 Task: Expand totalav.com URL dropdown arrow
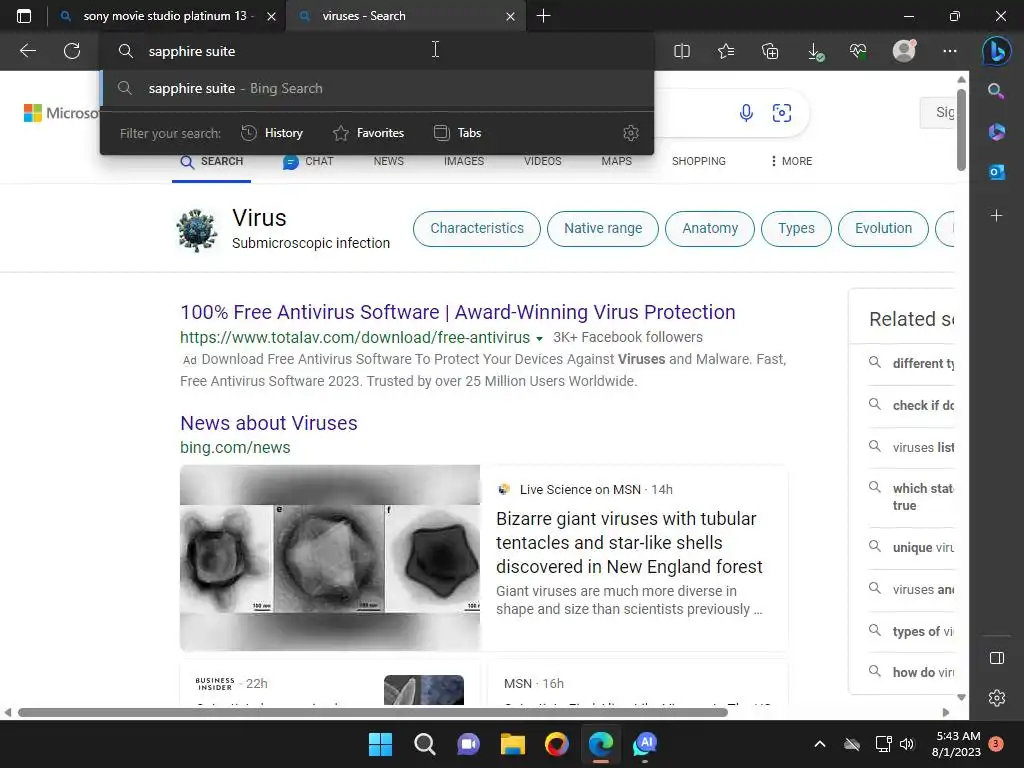coord(539,339)
